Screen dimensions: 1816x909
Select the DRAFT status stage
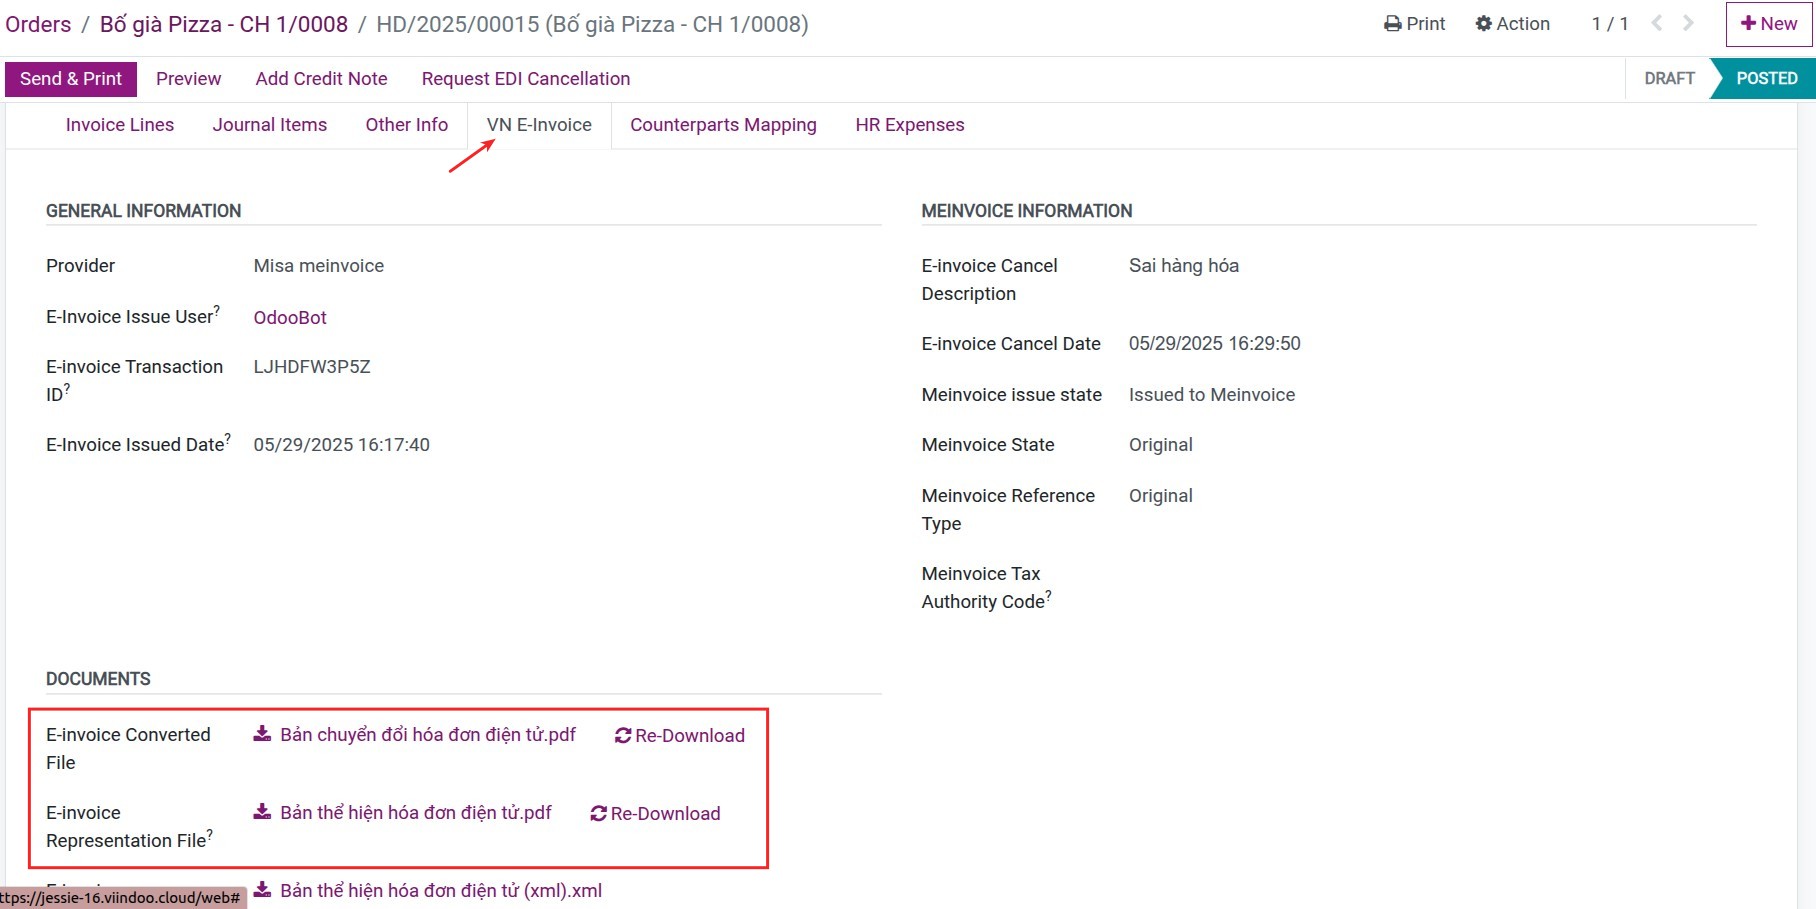1669,79
